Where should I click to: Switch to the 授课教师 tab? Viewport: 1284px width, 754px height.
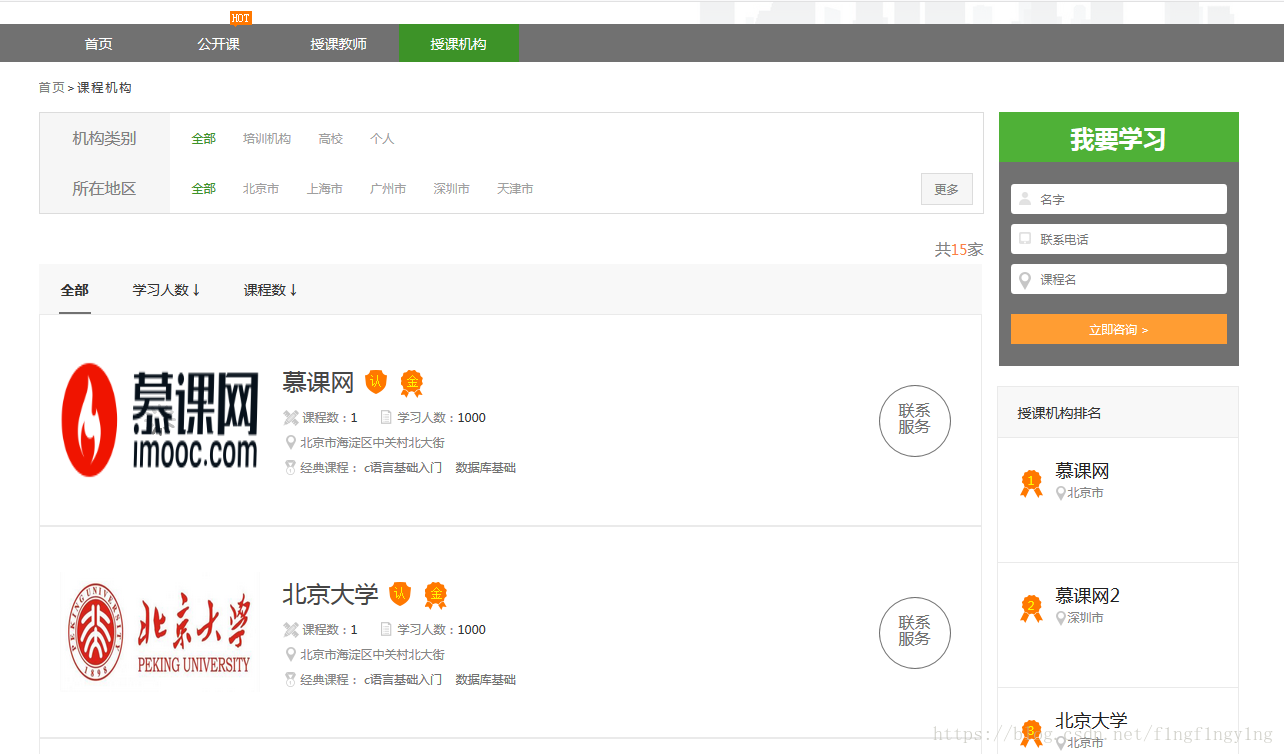pos(338,44)
